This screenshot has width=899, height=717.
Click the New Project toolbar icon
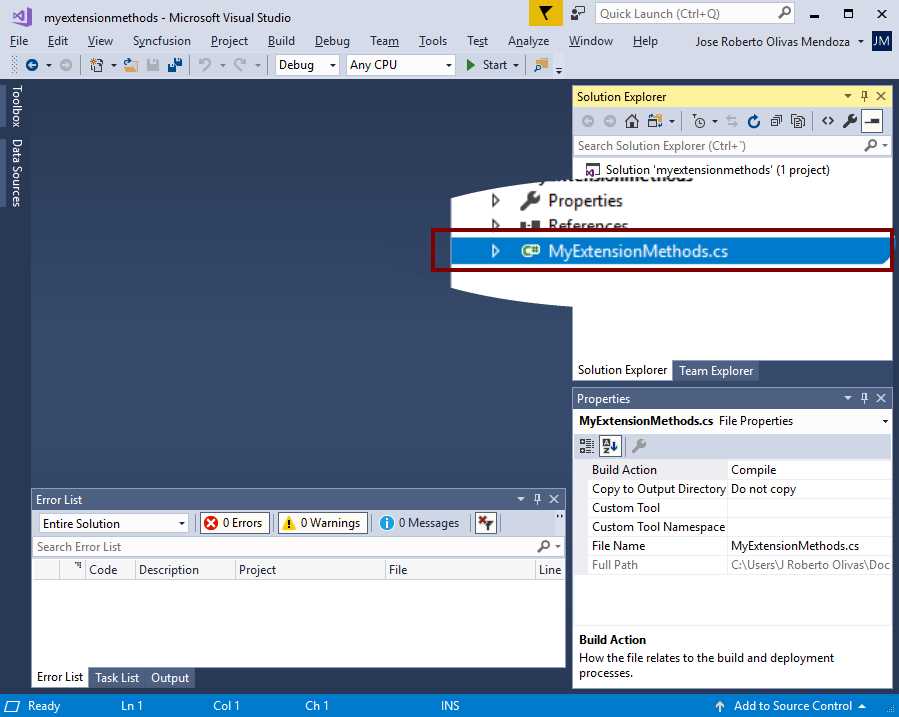click(96, 65)
